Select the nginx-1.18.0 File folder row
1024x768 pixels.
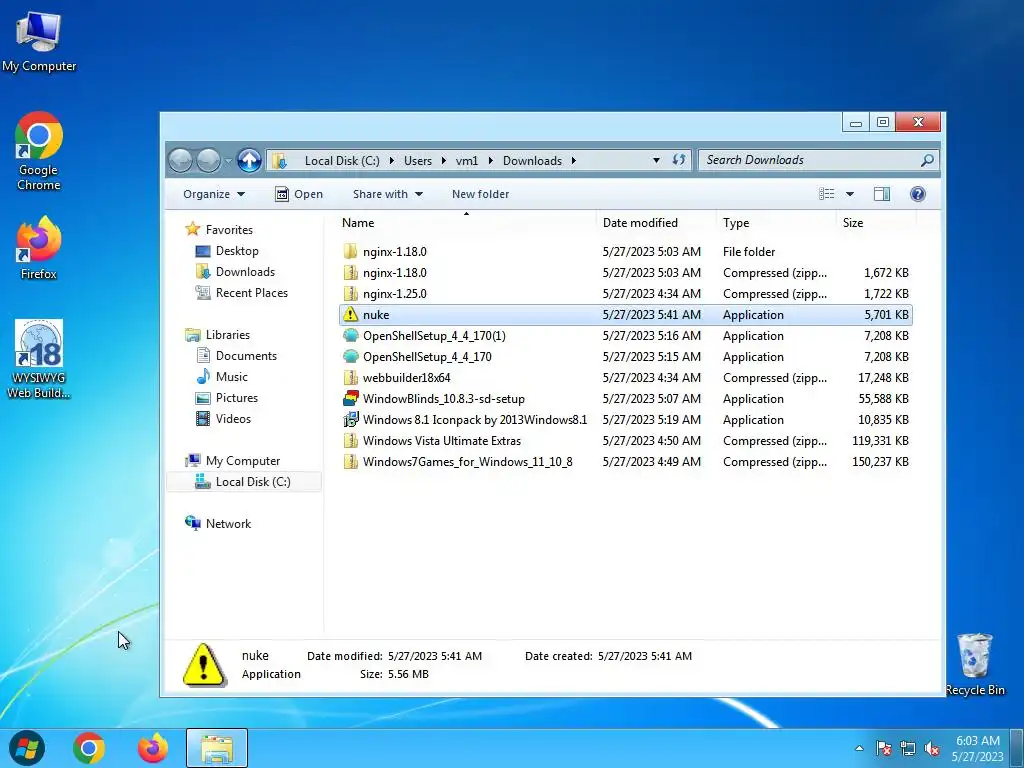click(626, 251)
